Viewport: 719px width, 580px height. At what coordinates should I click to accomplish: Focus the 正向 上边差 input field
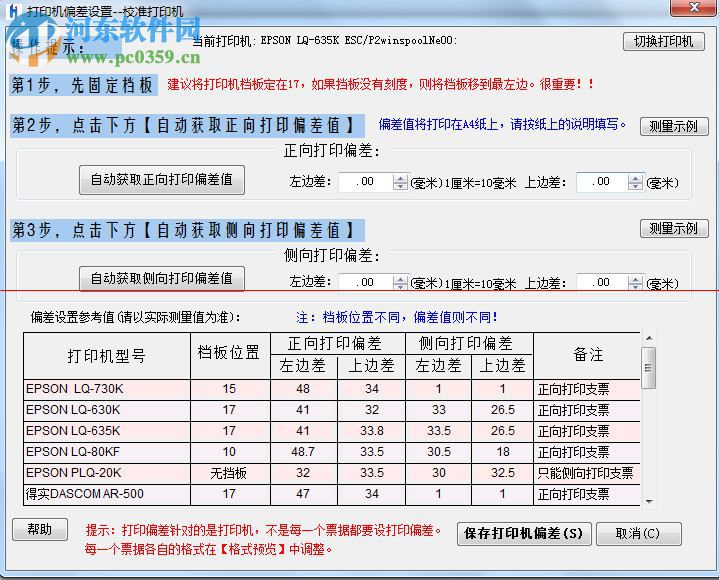click(603, 182)
